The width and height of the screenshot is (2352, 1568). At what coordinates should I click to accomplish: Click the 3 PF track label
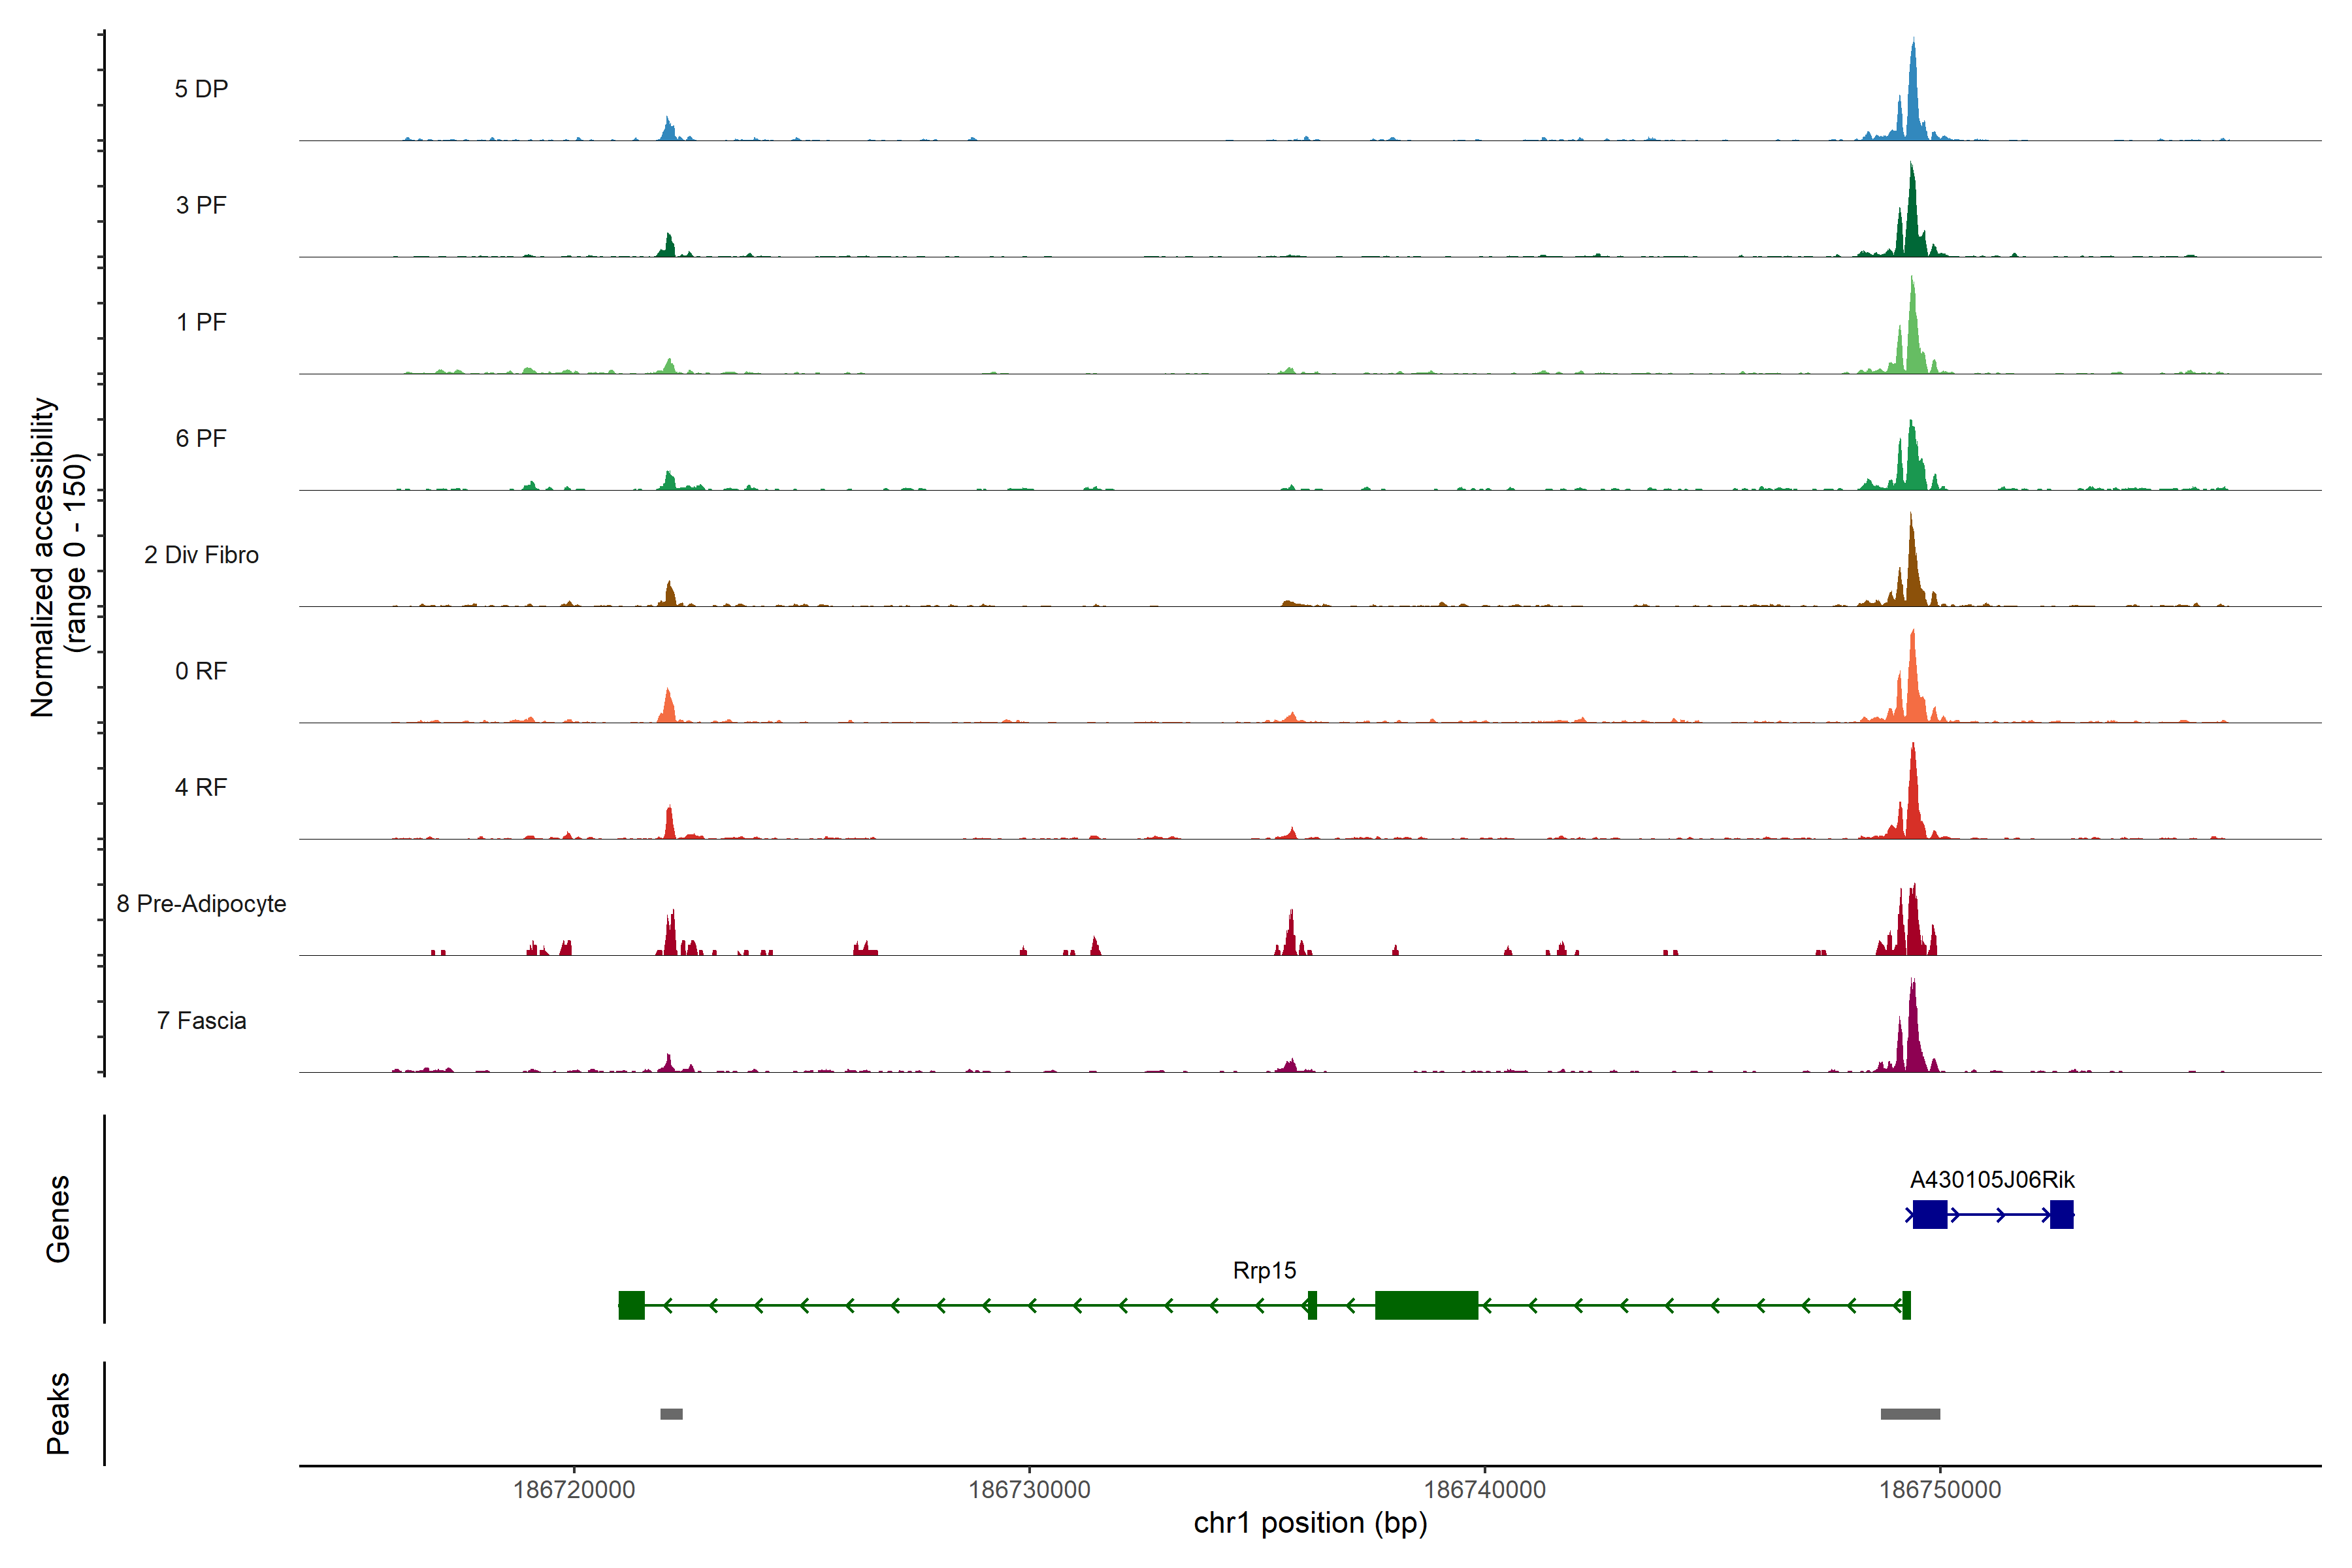point(201,205)
